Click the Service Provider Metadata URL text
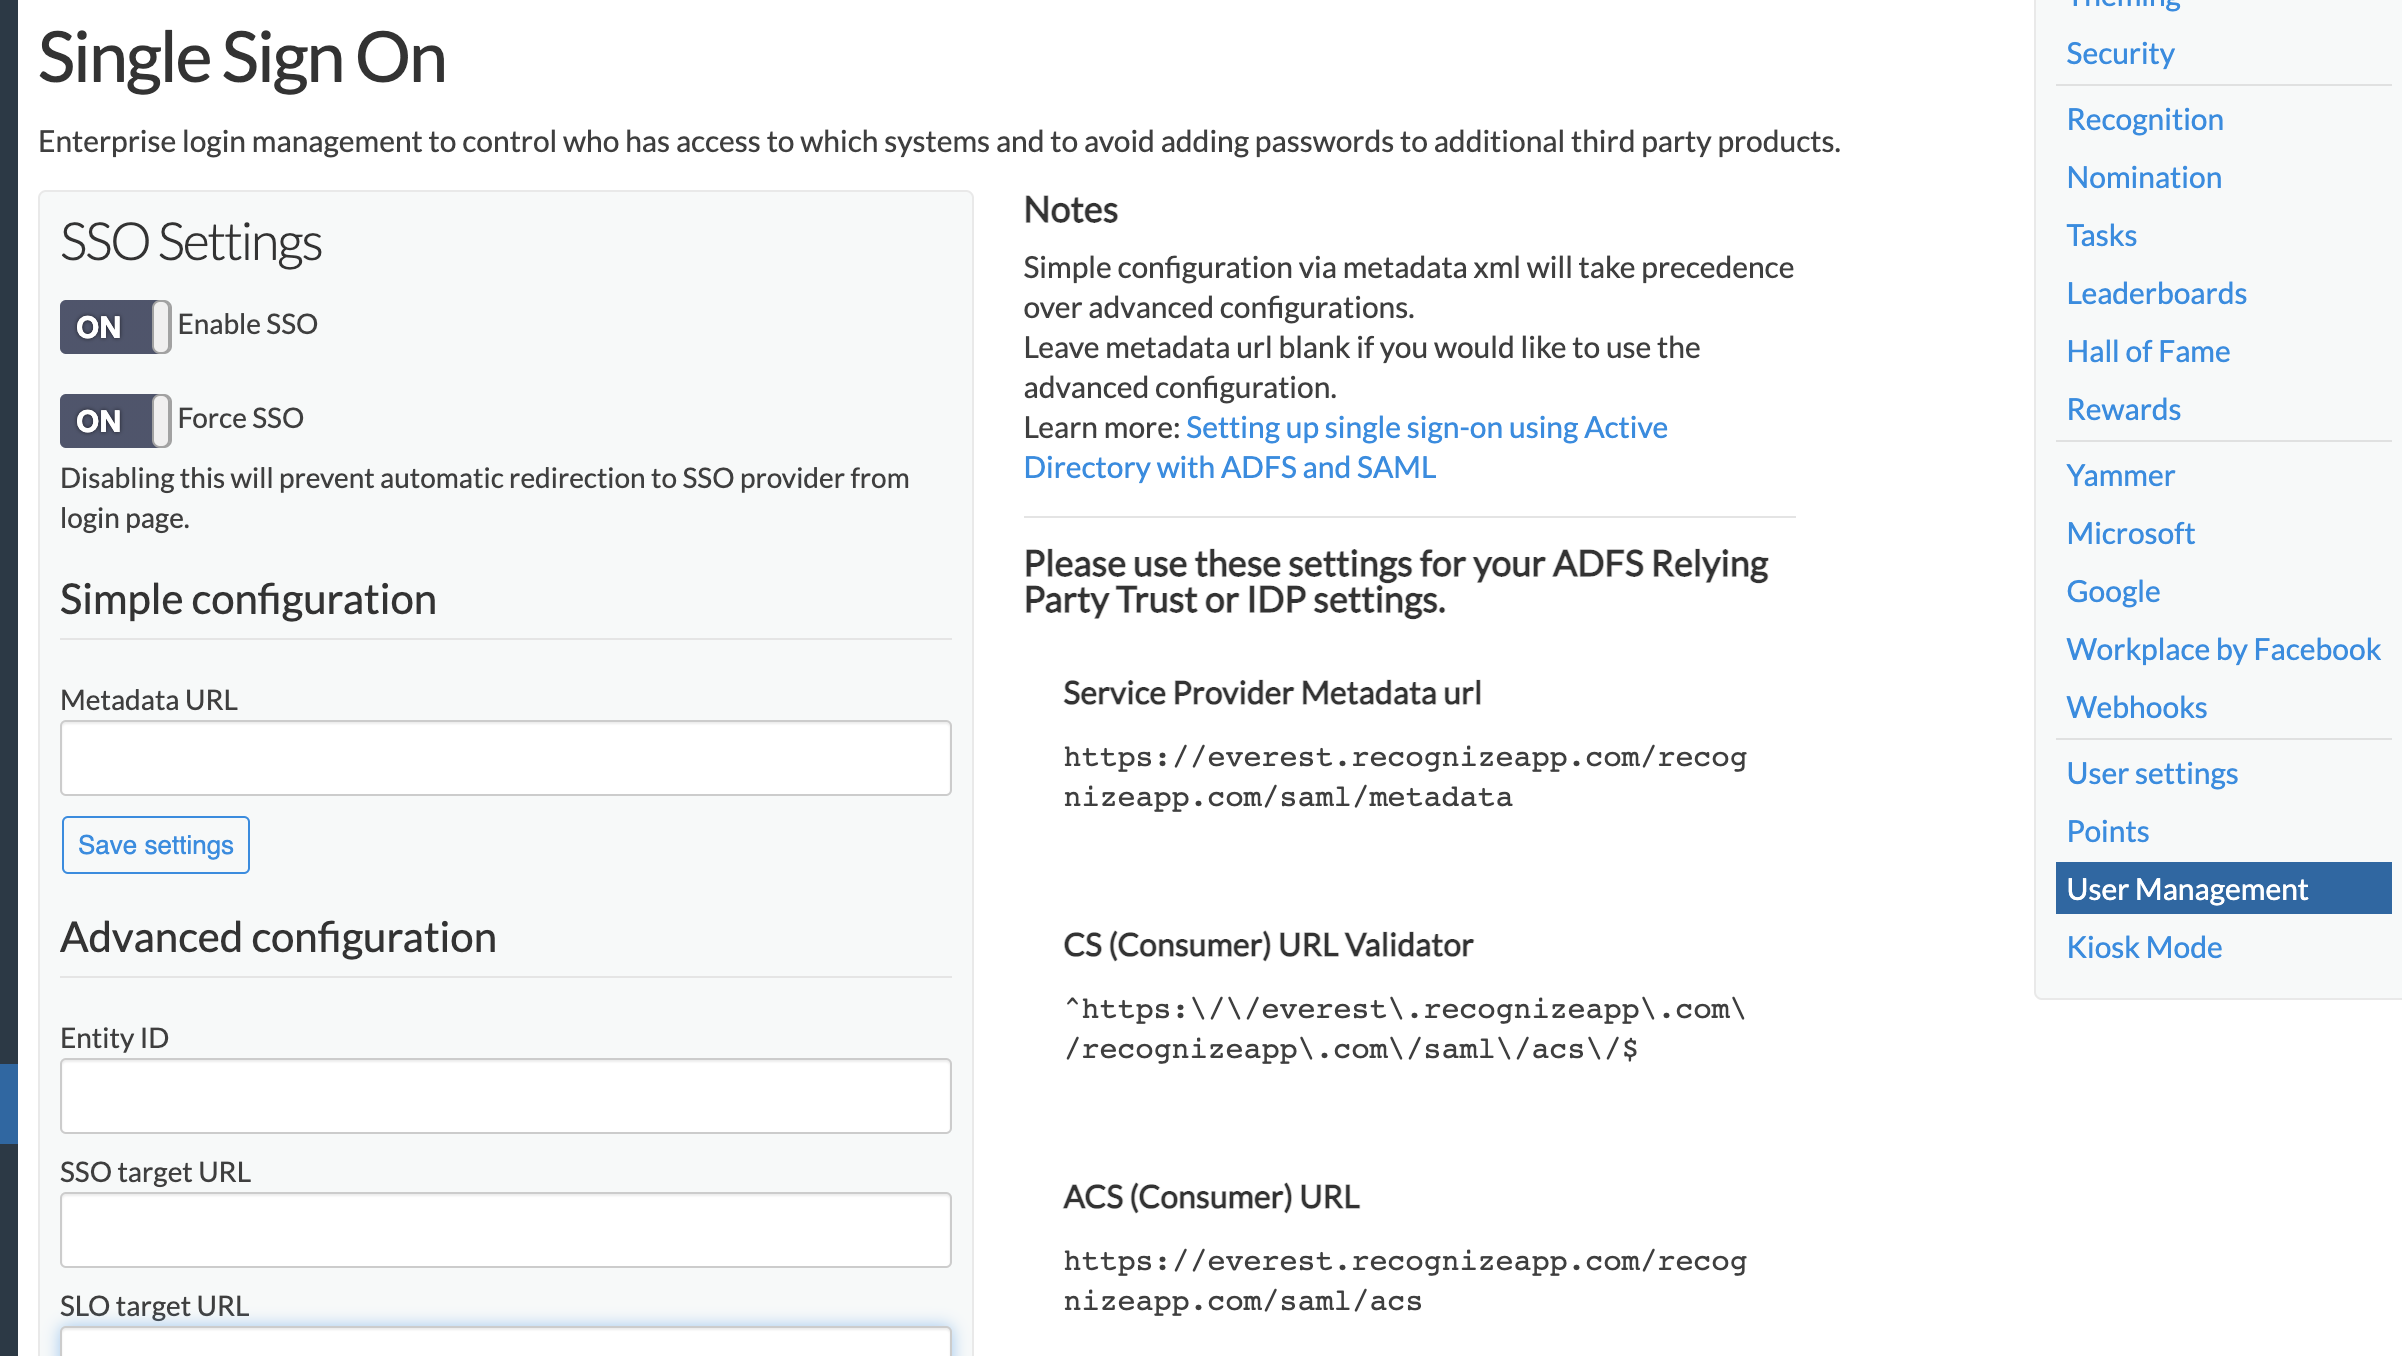 [x=1405, y=777]
